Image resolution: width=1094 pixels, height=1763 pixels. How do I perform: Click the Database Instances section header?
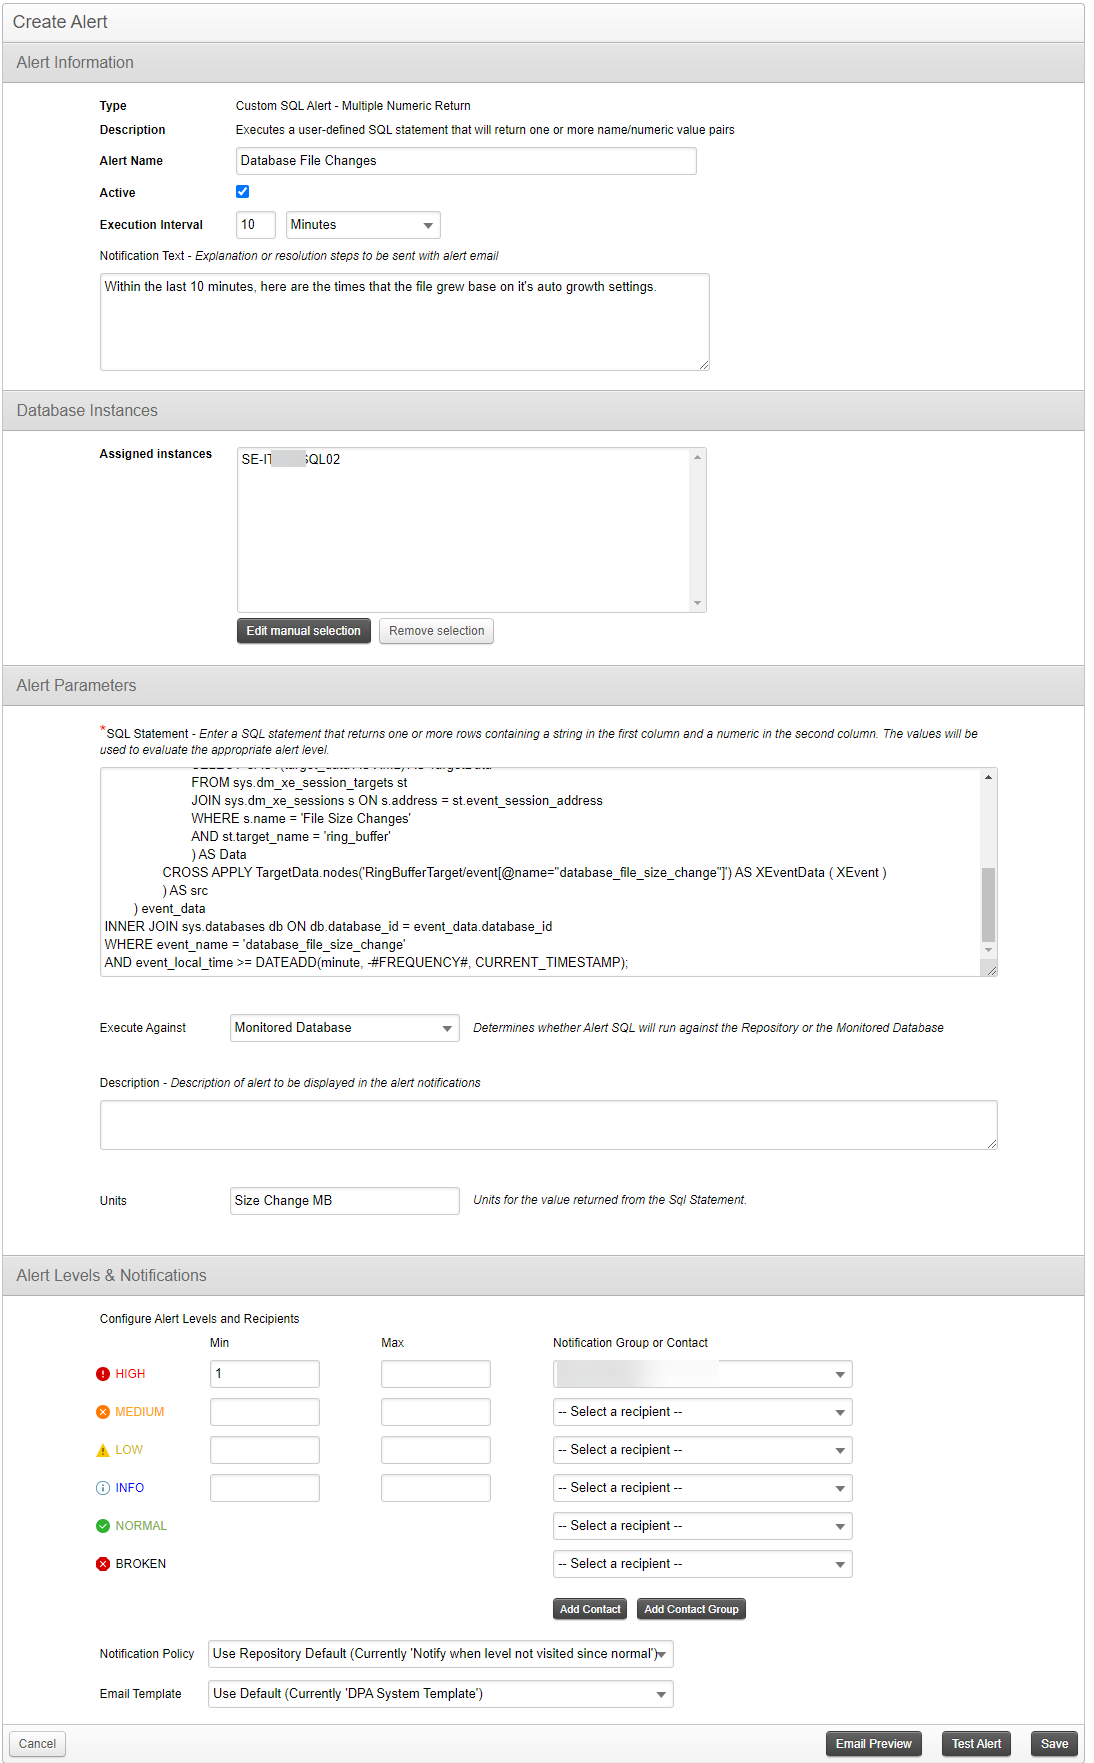click(x=543, y=410)
